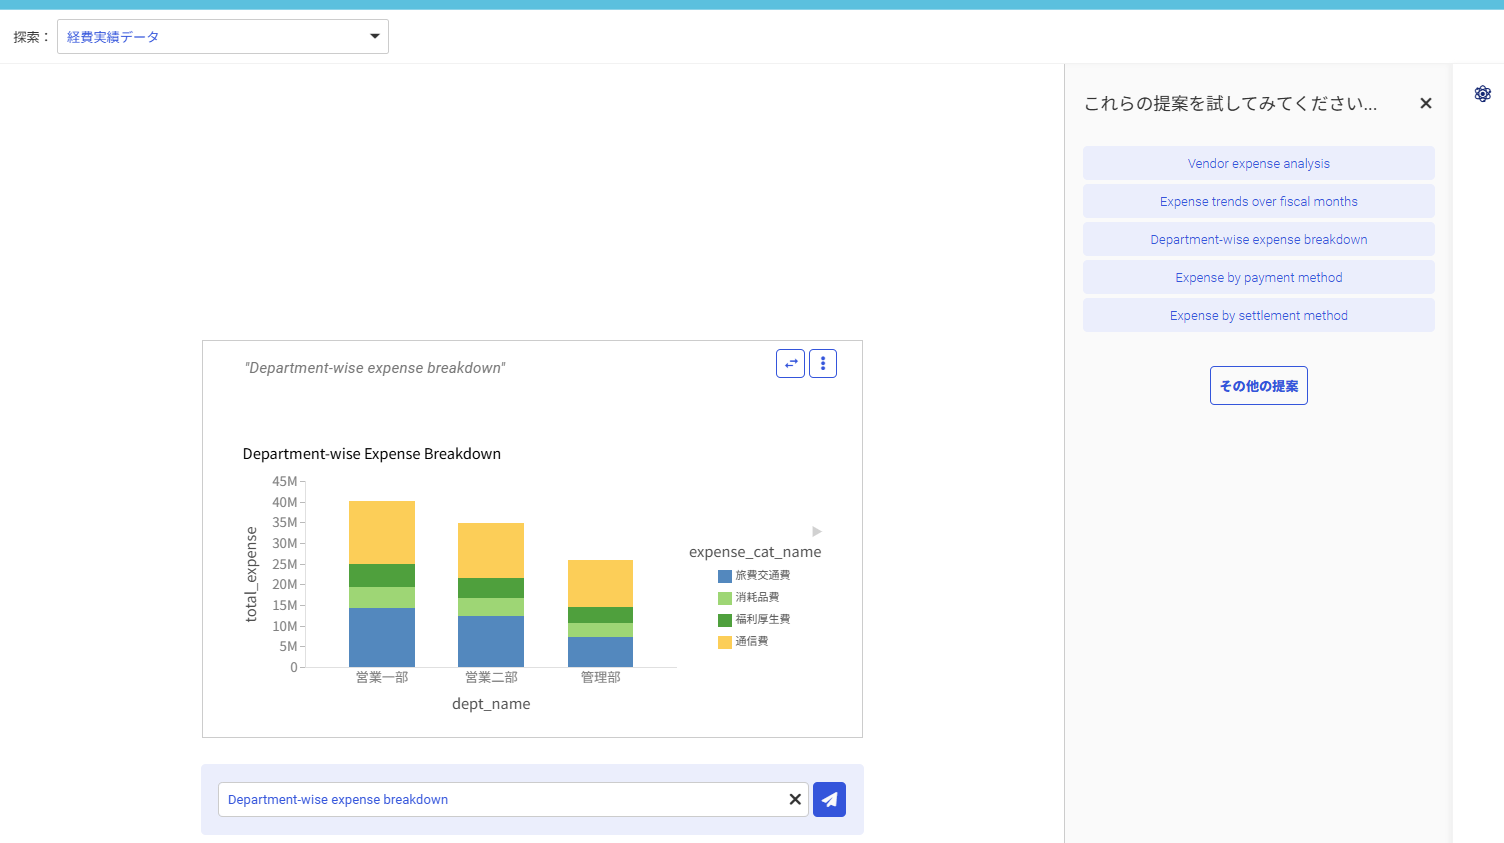Open the atom-shaped insights icon

(x=1483, y=93)
